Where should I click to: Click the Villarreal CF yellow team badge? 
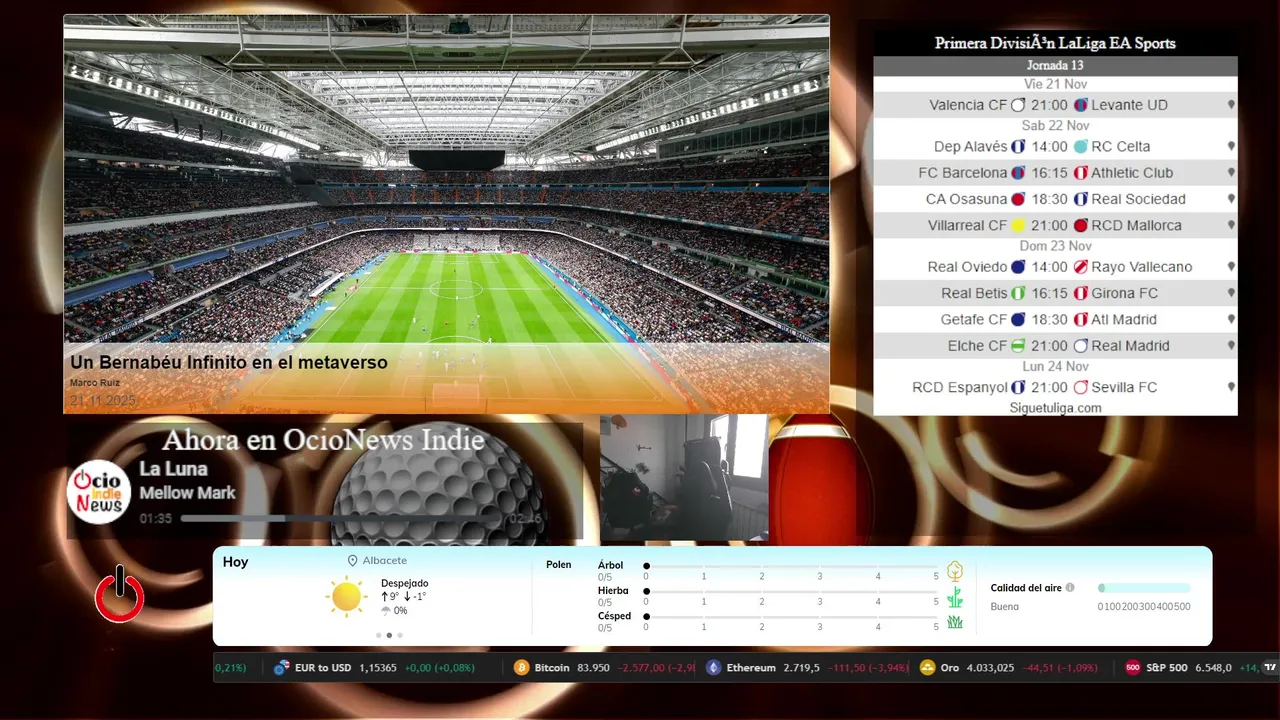pyautogui.click(x=1018, y=226)
